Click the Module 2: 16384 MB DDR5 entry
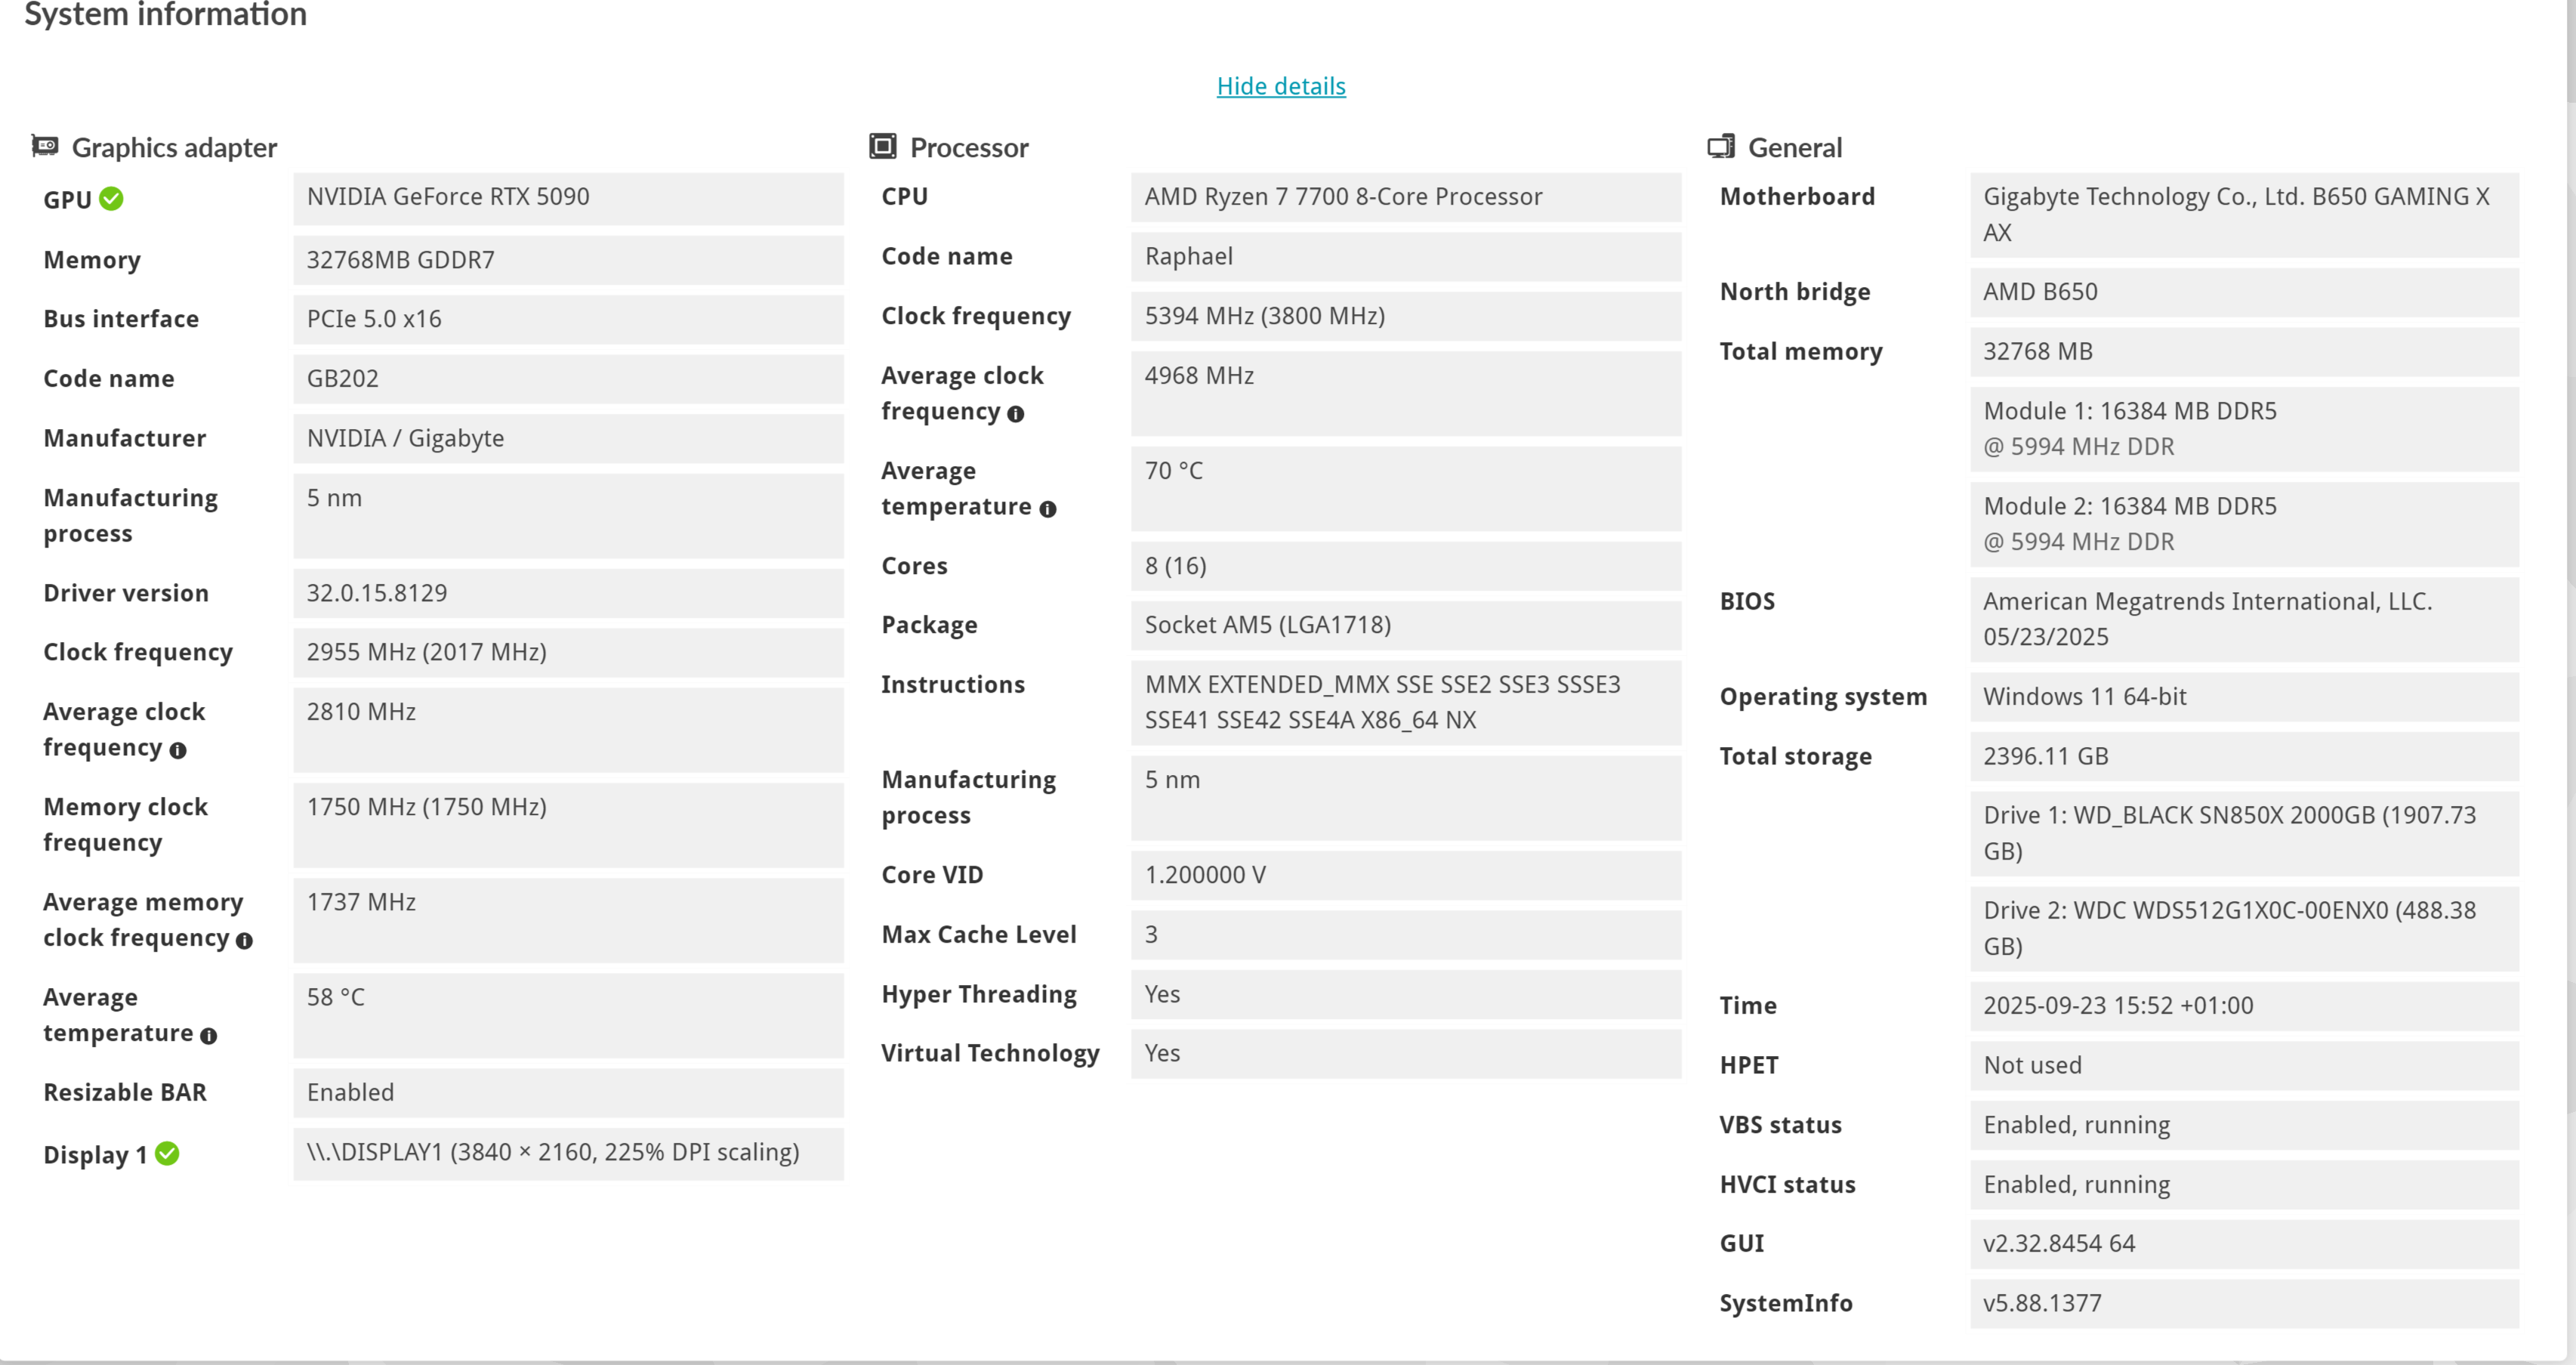 point(2244,524)
